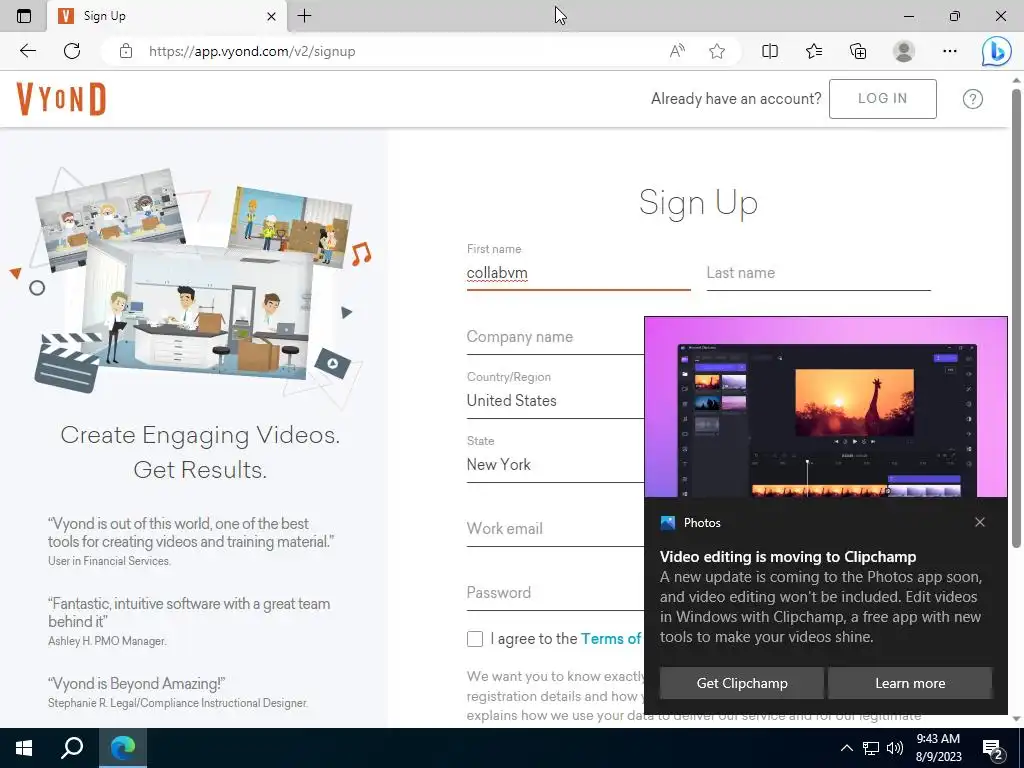The image size is (1024, 768).
Task: Show hidden tray icons chevron
Action: (x=846, y=748)
